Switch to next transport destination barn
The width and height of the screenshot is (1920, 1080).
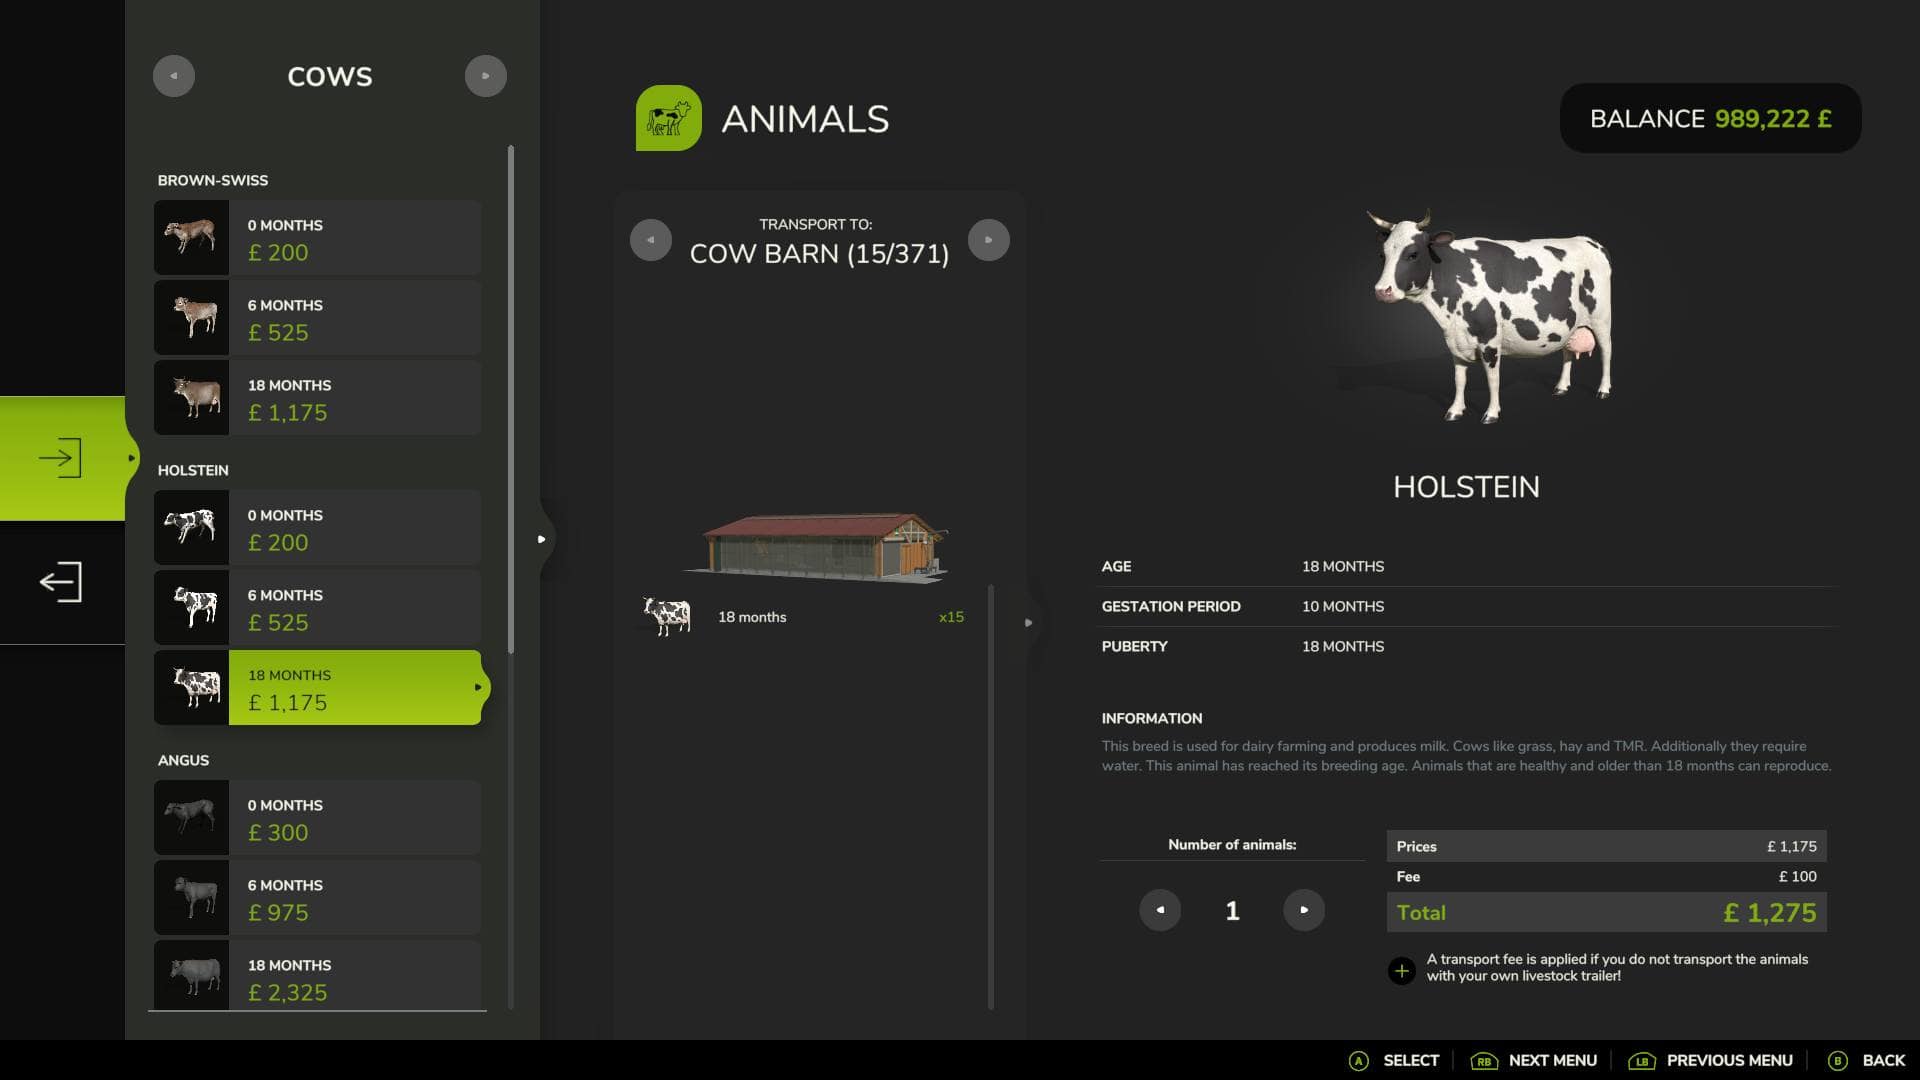click(988, 240)
